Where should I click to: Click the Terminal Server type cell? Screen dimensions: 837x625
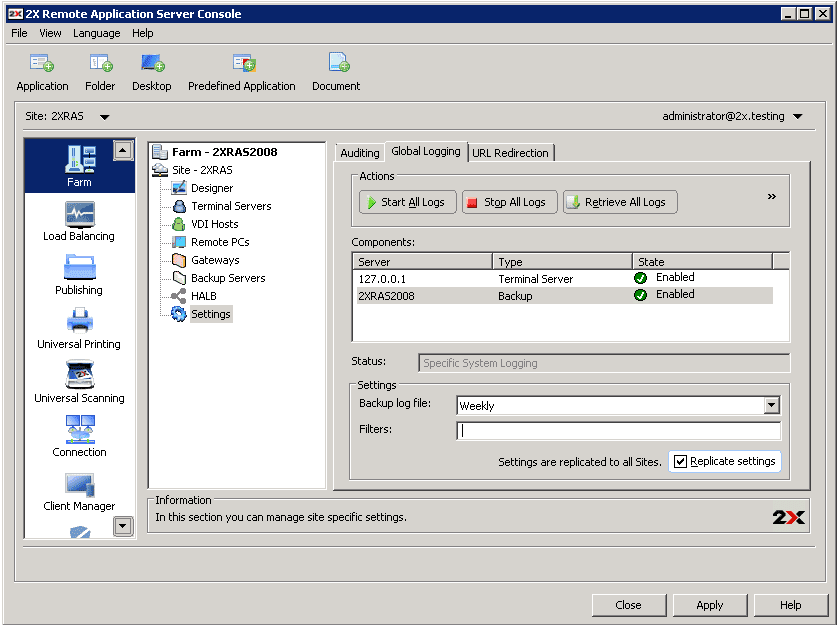coord(535,279)
